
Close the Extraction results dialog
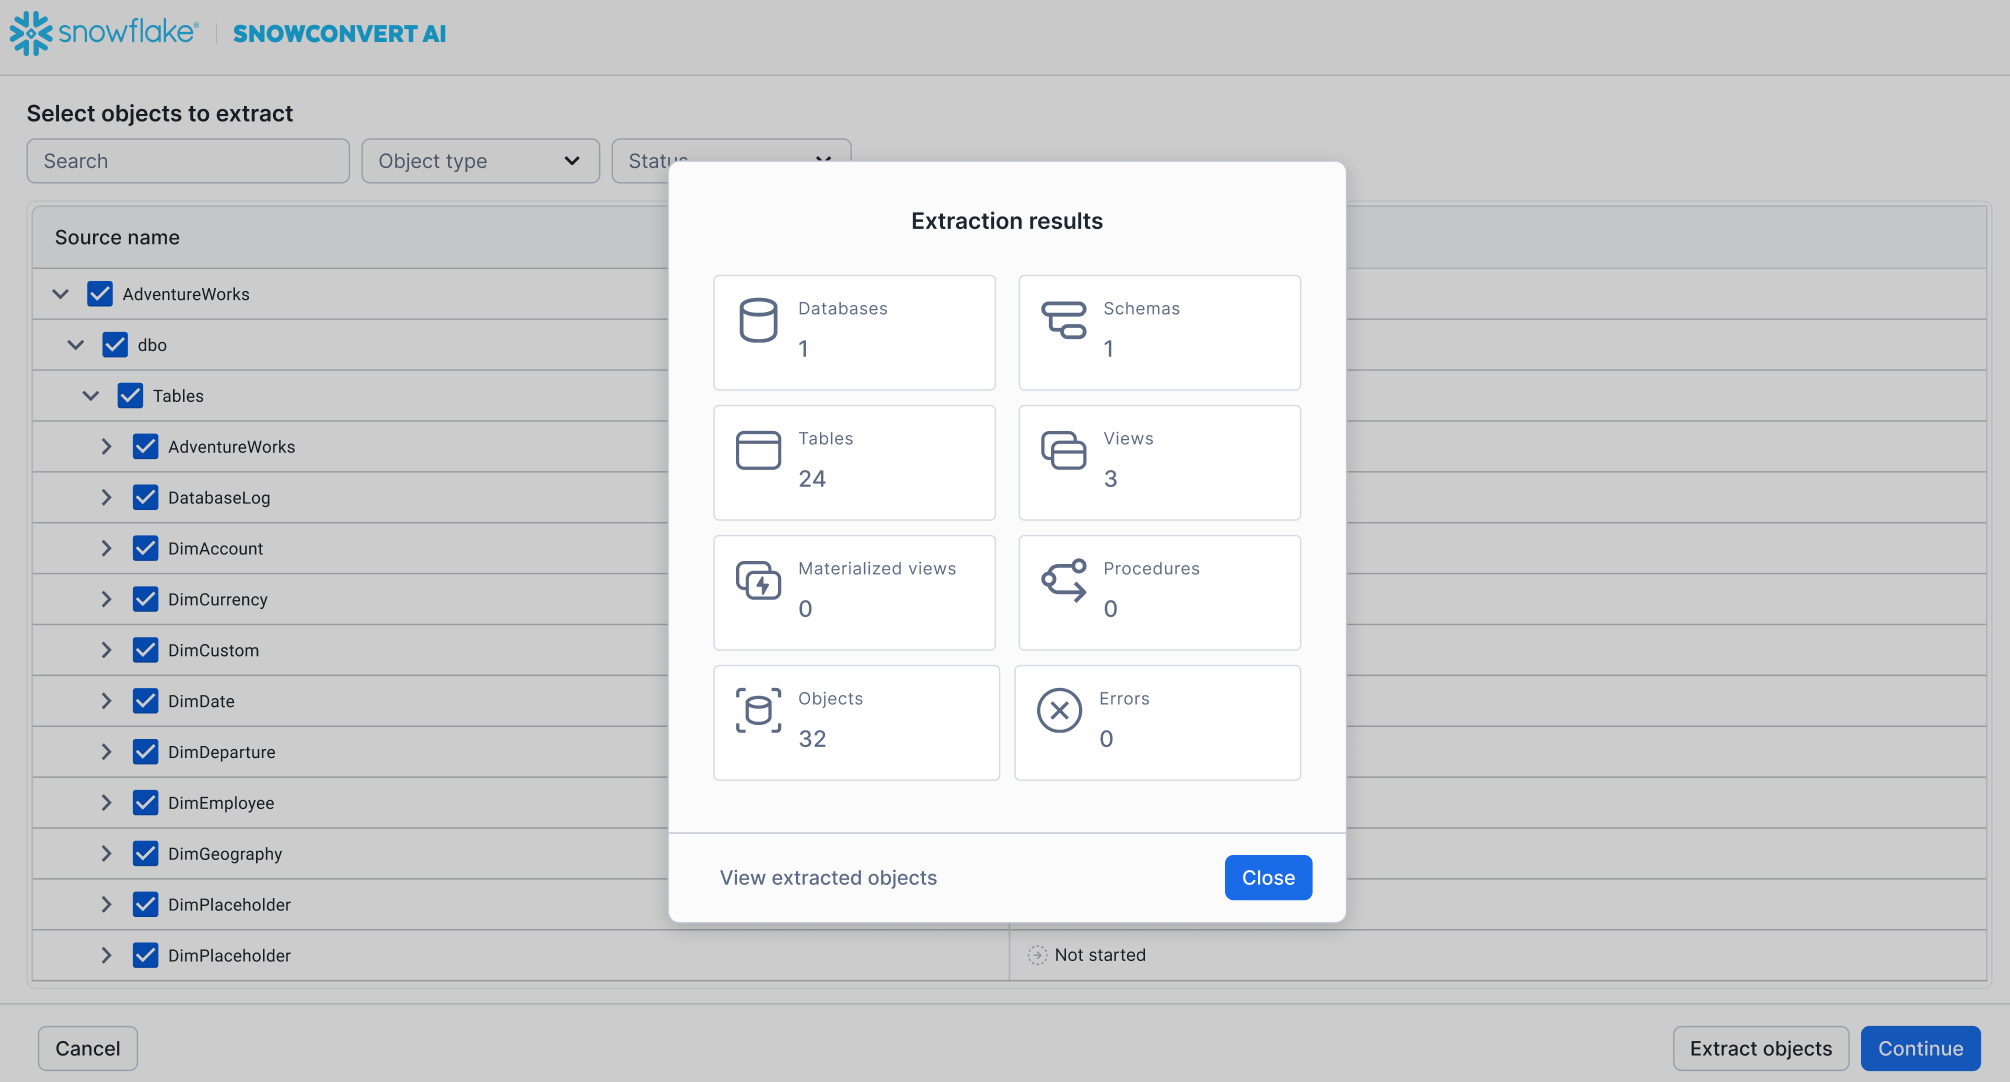tap(1267, 878)
